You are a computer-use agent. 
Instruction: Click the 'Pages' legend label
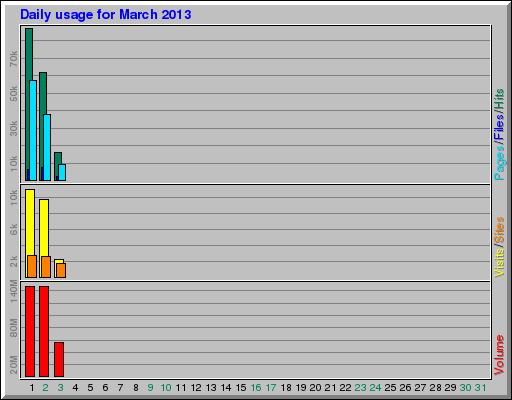click(x=499, y=163)
